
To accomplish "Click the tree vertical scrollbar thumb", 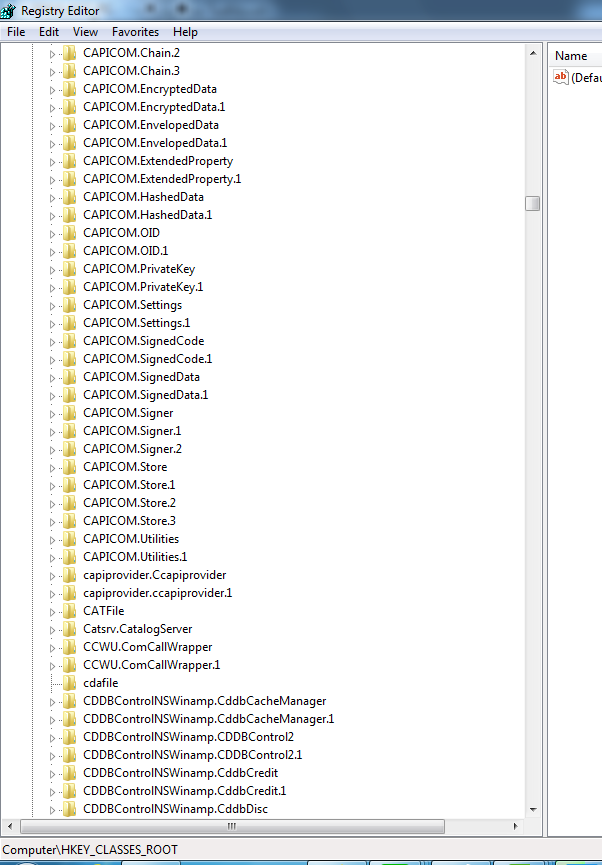I will pyautogui.click(x=532, y=203).
